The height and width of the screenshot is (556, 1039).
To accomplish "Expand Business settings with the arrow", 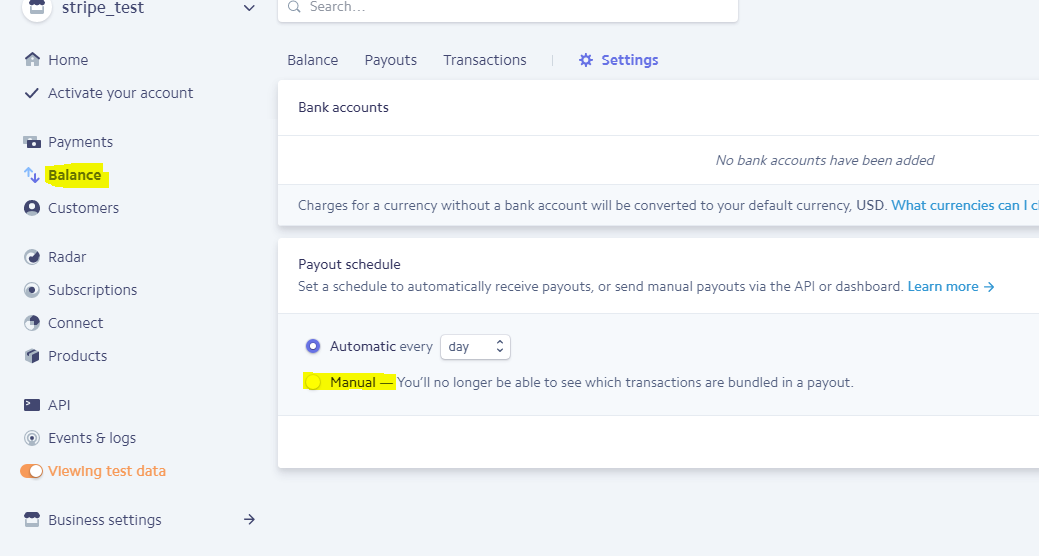I will [249, 520].
